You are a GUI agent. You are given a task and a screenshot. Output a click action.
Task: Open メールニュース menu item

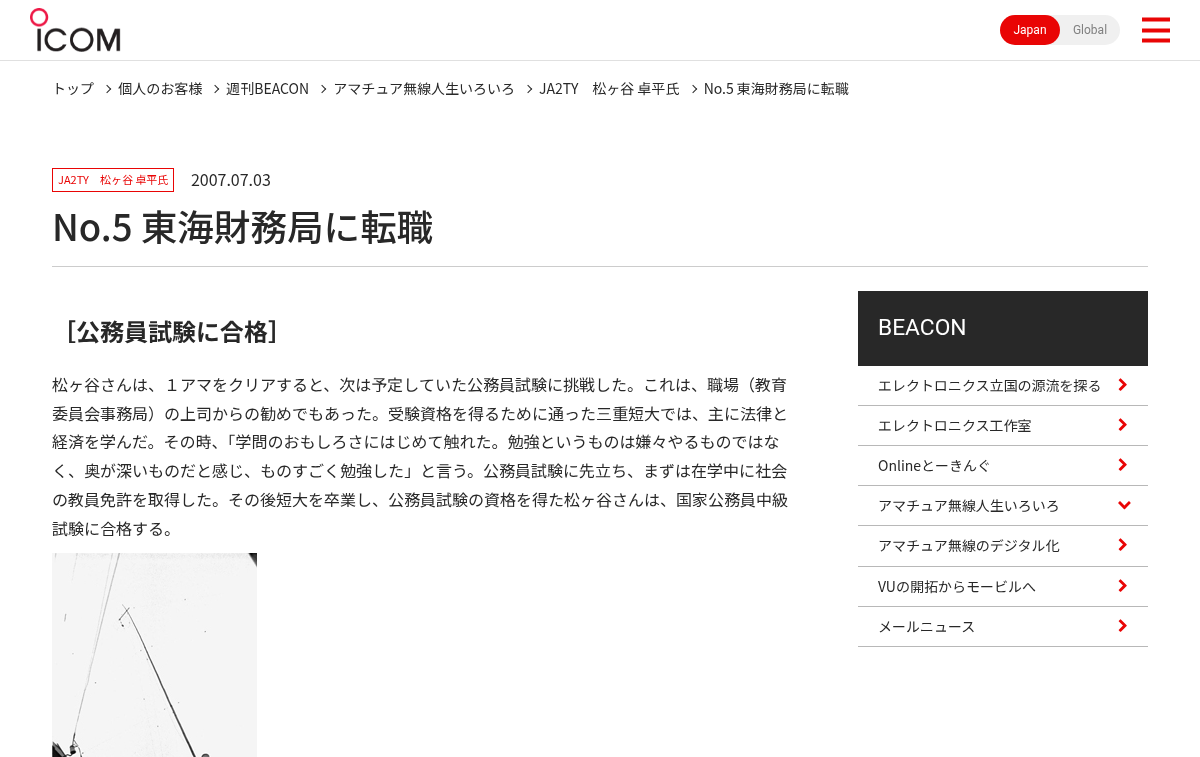click(1003, 627)
